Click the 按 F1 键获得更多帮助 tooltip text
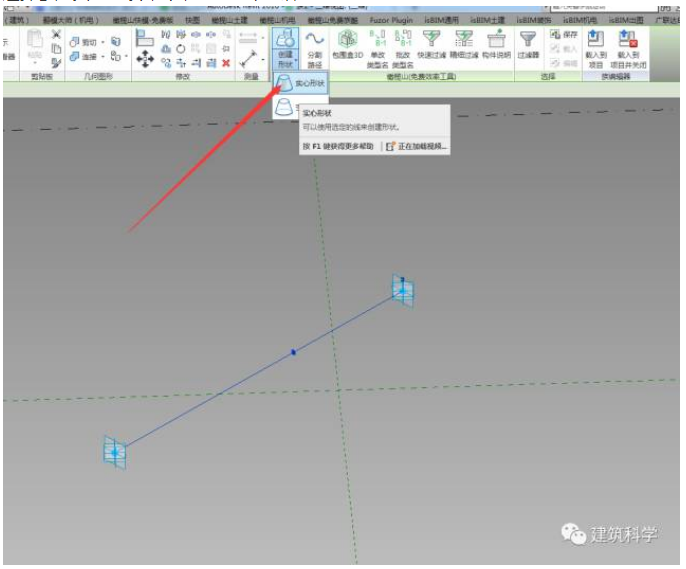Image resolution: width=686 pixels, height=569 pixels. click(x=338, y=146)
